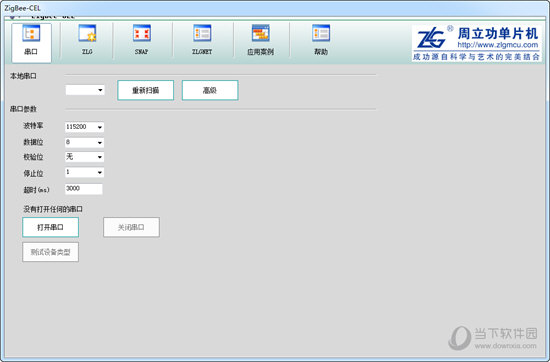This screenshot has width=550, height=362.
Task: Click the 测试设备类型 test device type button
Action: coord(51,252)
